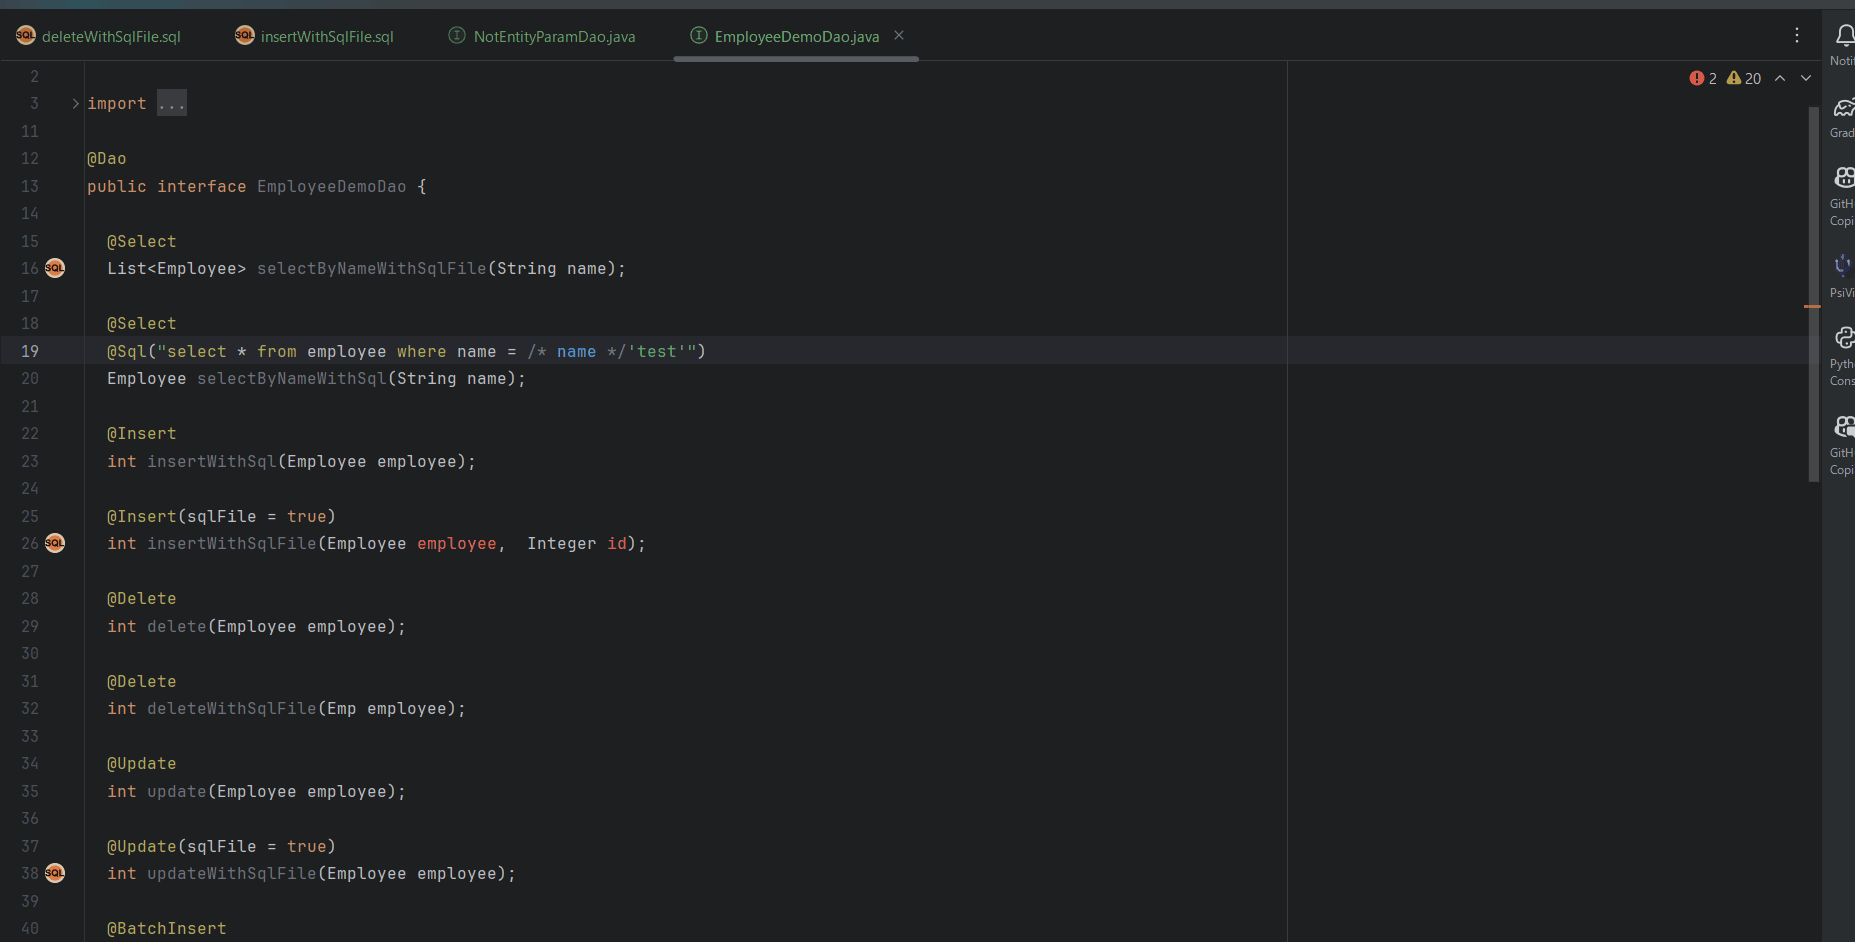Click updateWithSqlFile method name
Screen dimensions: 1855x942
click(x=232, y=873)
